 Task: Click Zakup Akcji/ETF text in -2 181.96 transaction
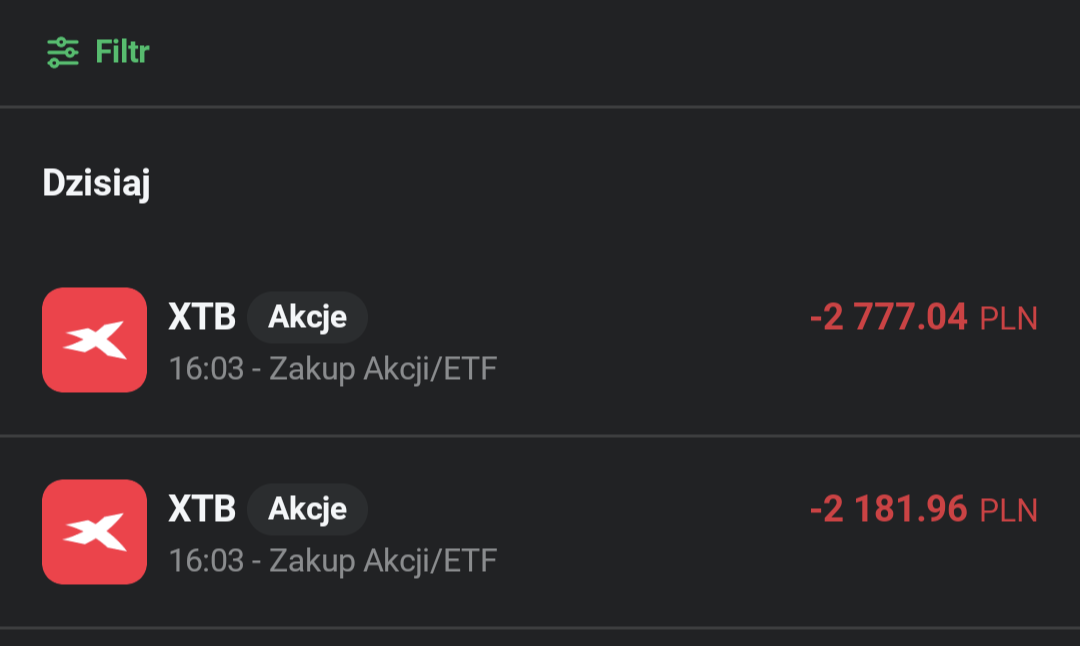(383, 561)
